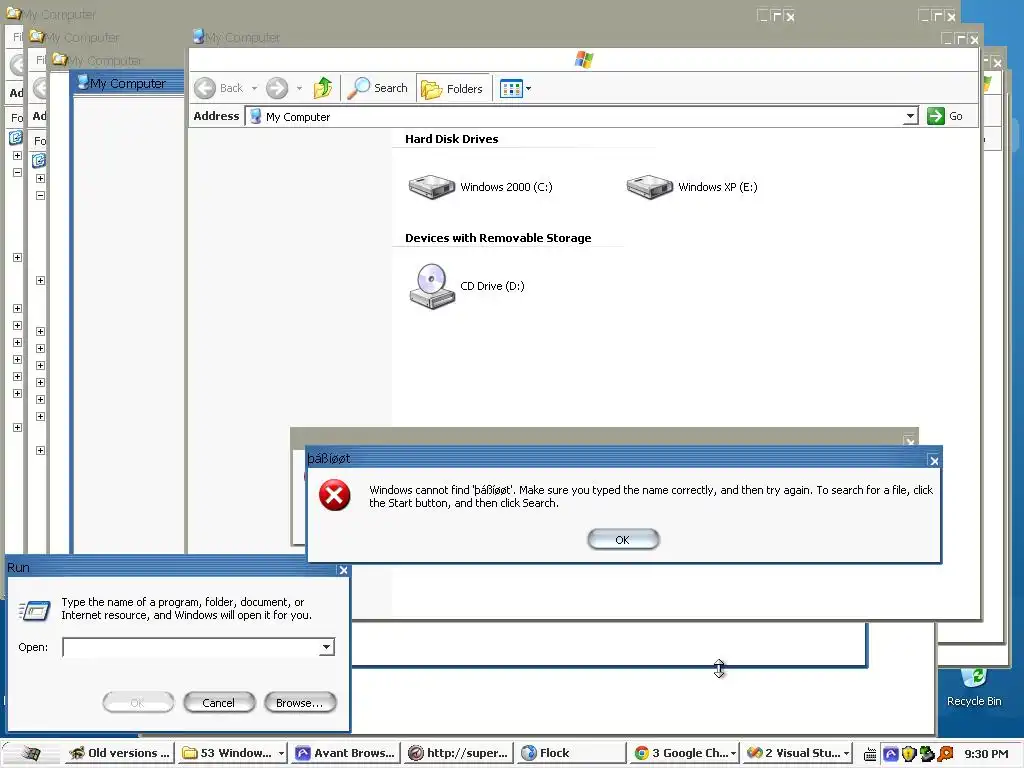Click the Back arrow in Explorer toolbar
The width and height of the screenshot is (1024, 768).
(205, 88)
